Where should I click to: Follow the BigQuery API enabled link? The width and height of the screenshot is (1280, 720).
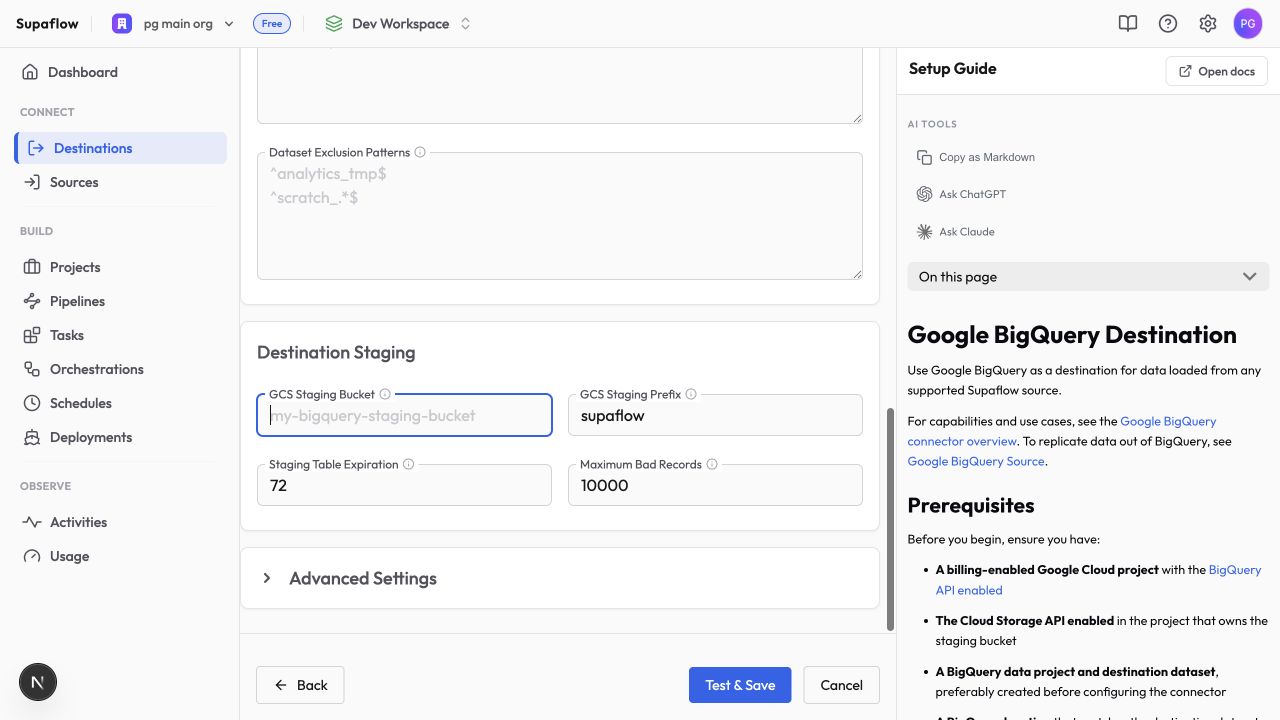1098,580
